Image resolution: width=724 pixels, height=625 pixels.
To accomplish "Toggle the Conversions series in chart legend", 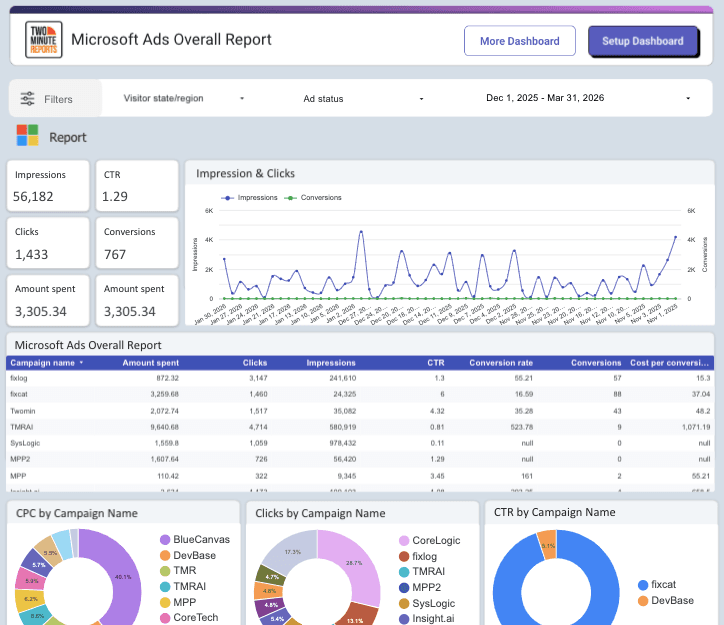I will (313, 198).
